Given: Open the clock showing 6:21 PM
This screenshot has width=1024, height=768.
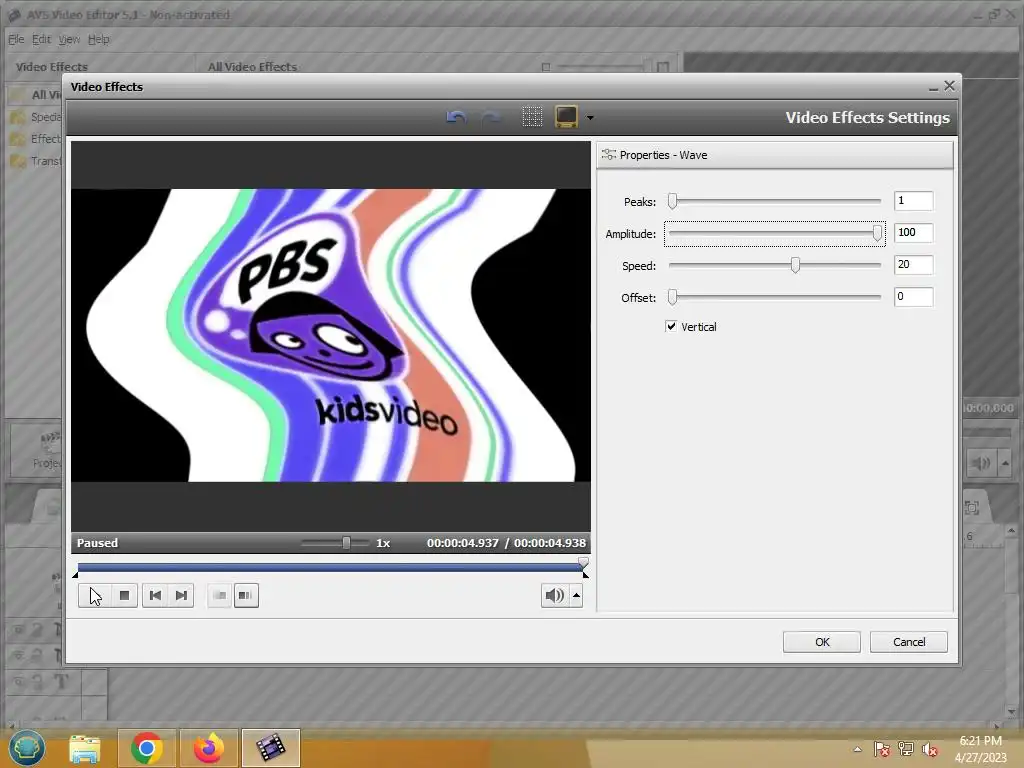Looking at the screenshot, I should (980, 749).
